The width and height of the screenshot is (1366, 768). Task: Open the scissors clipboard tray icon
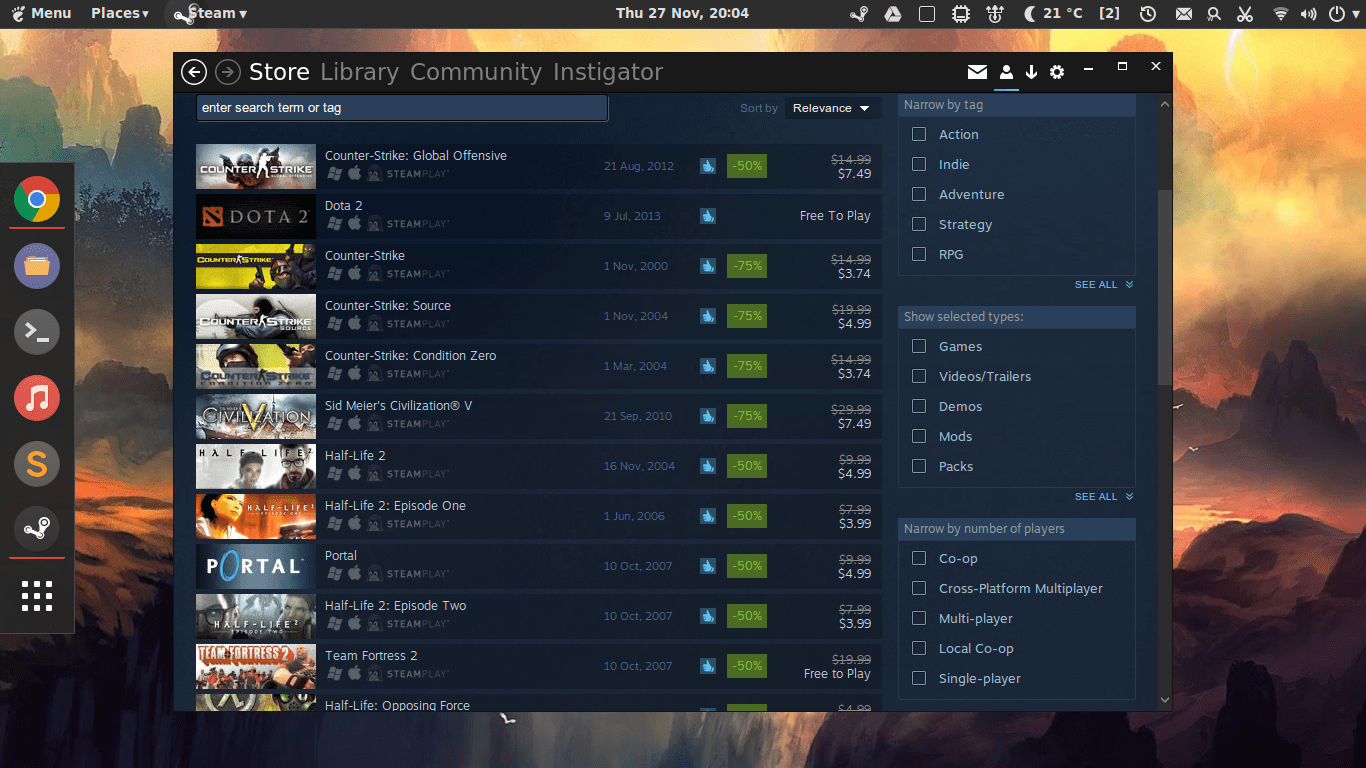[x=1244, y=13]
